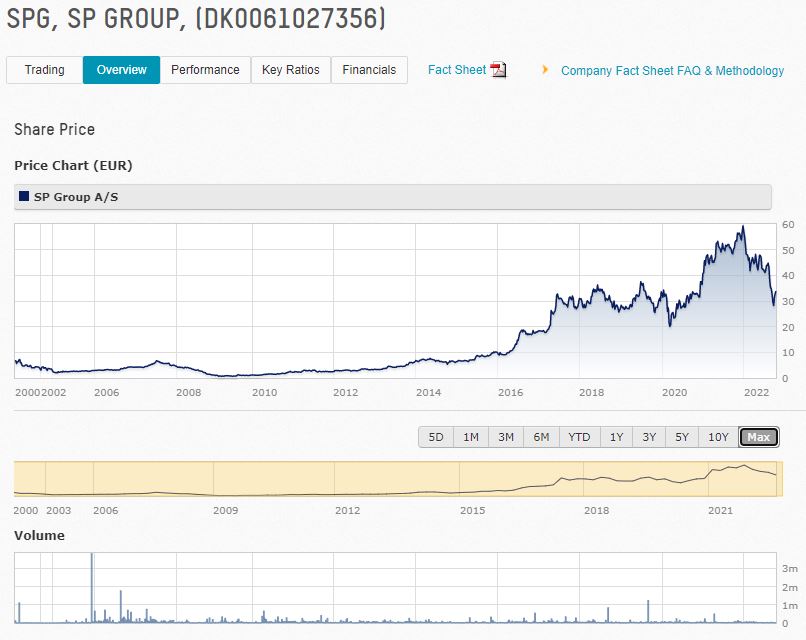The image size is (806, 640).
Task: Click the SP Group A/S legend color square
Action: point(24,197)
